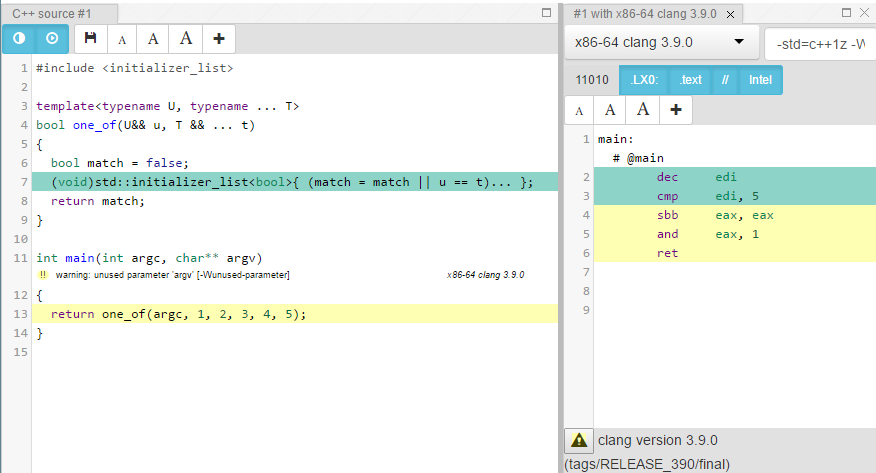Toggle the .text directives filter
Image resolution: width=876 pixels, height=473 pixels.
pyautogui.click(x=690, y=80)
